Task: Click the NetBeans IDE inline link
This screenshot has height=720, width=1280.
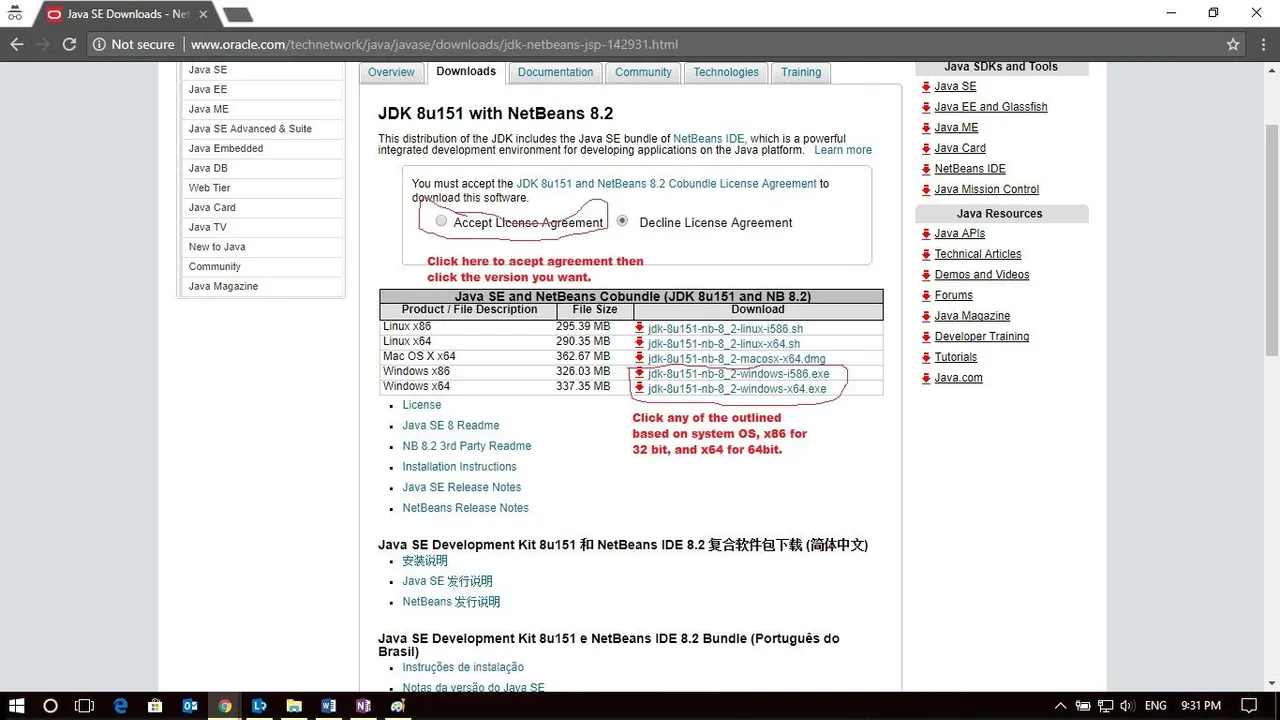Action: [709, 139]
